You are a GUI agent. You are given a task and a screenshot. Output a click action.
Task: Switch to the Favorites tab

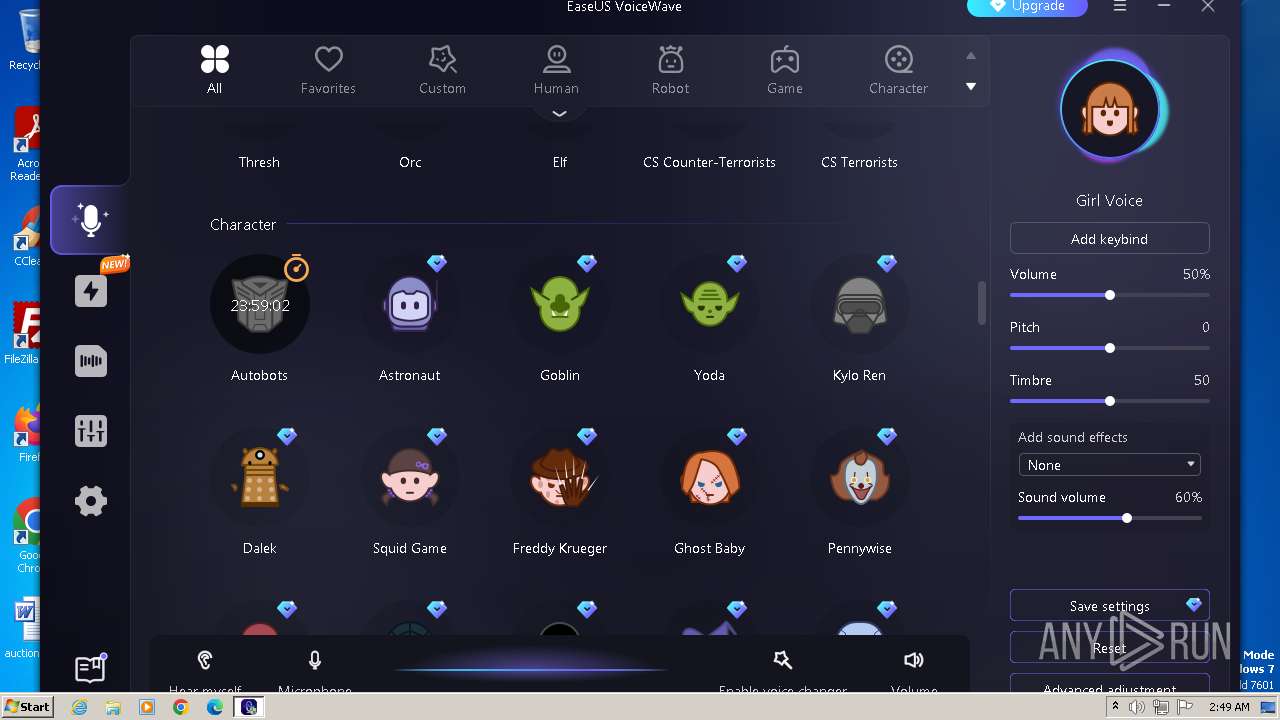click(328, 70)
